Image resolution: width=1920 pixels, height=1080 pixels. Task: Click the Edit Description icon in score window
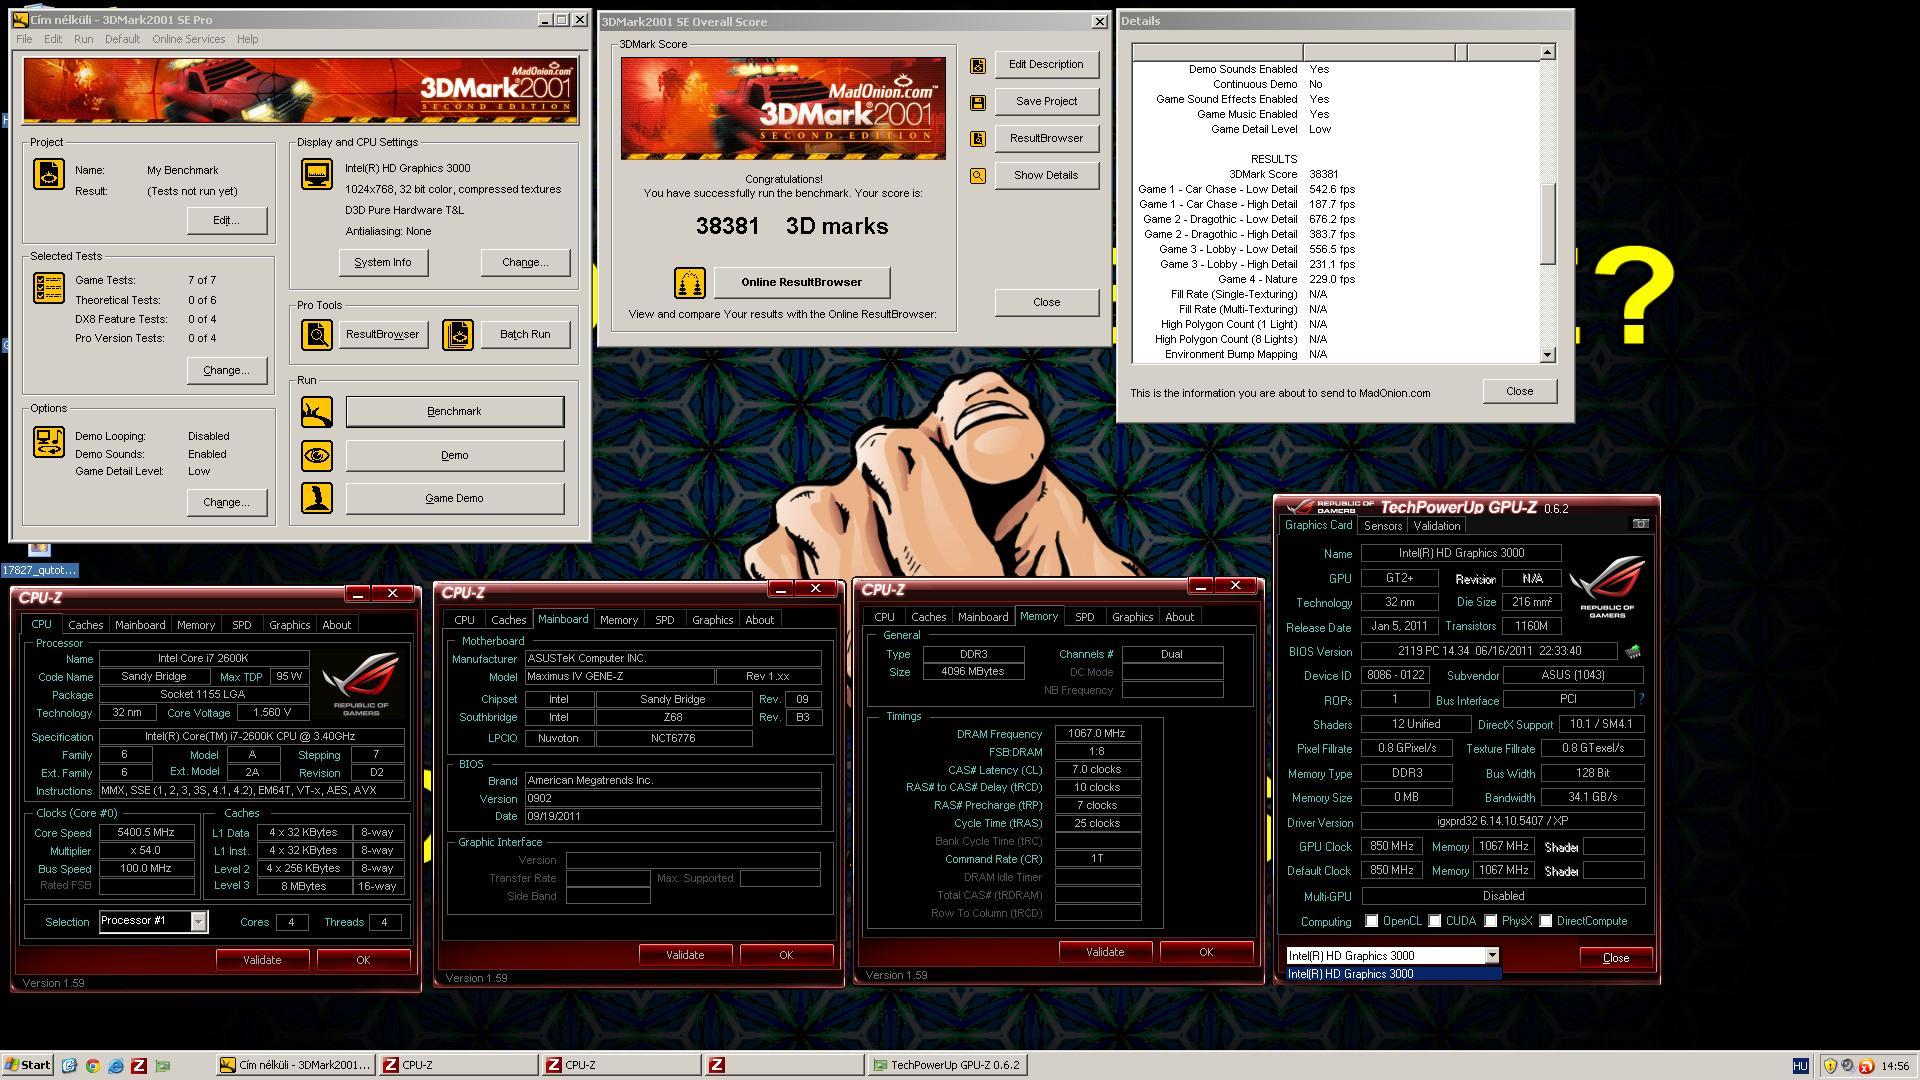[x=978, y=66]
